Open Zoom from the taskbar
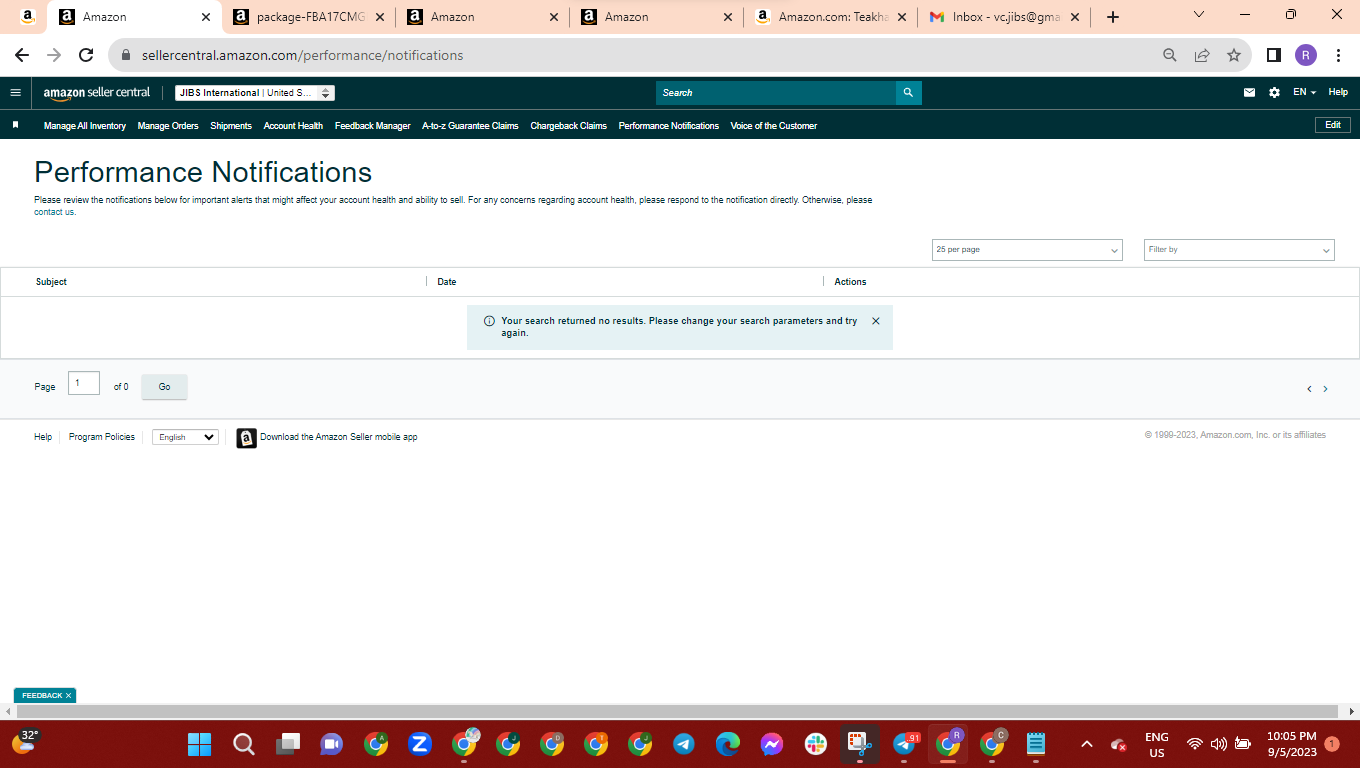This screenshot has height=768, width=1360. tap(420, 744)
